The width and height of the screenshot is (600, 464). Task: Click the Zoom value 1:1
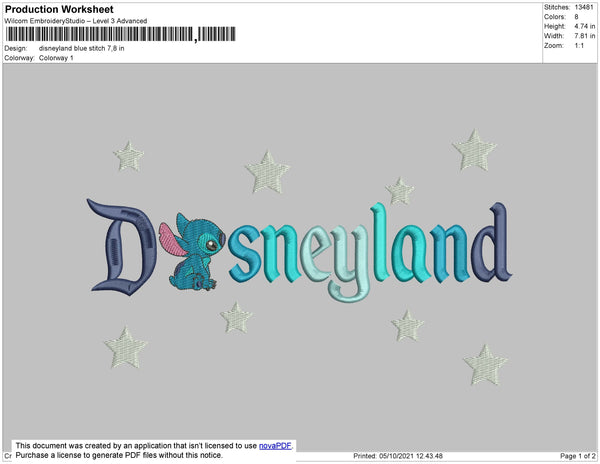(x=579, y=46)
